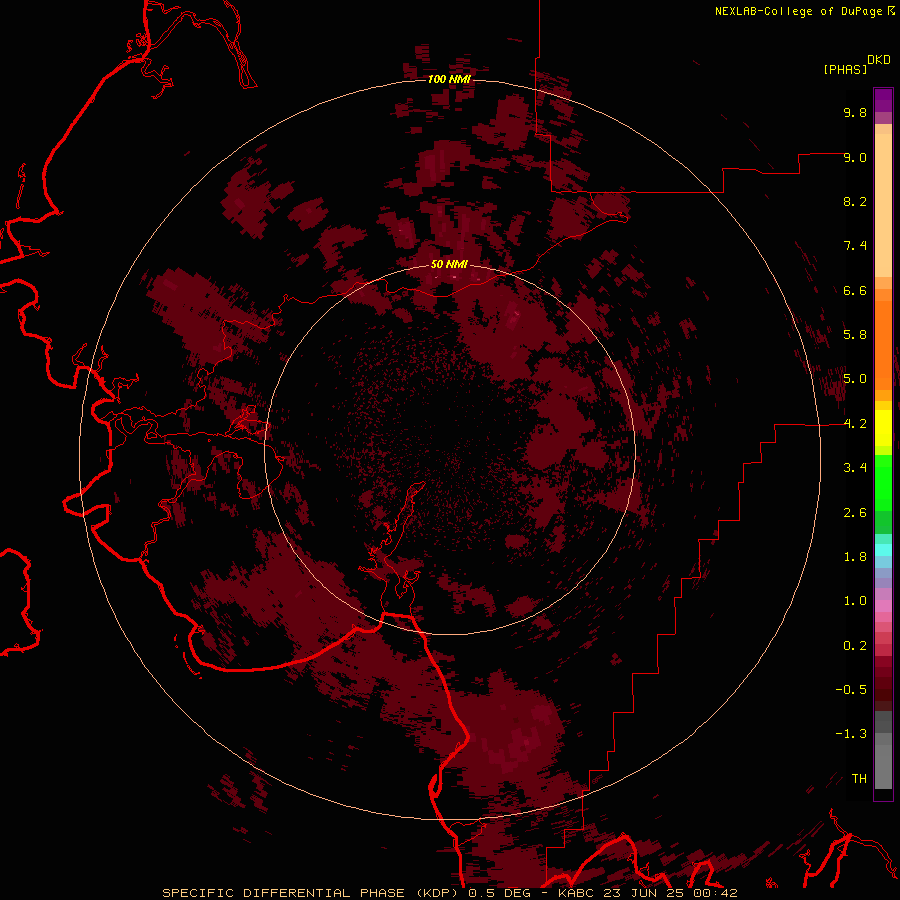
Task: Click the 0.2 scale label
Action: click(x=855, y=646)
